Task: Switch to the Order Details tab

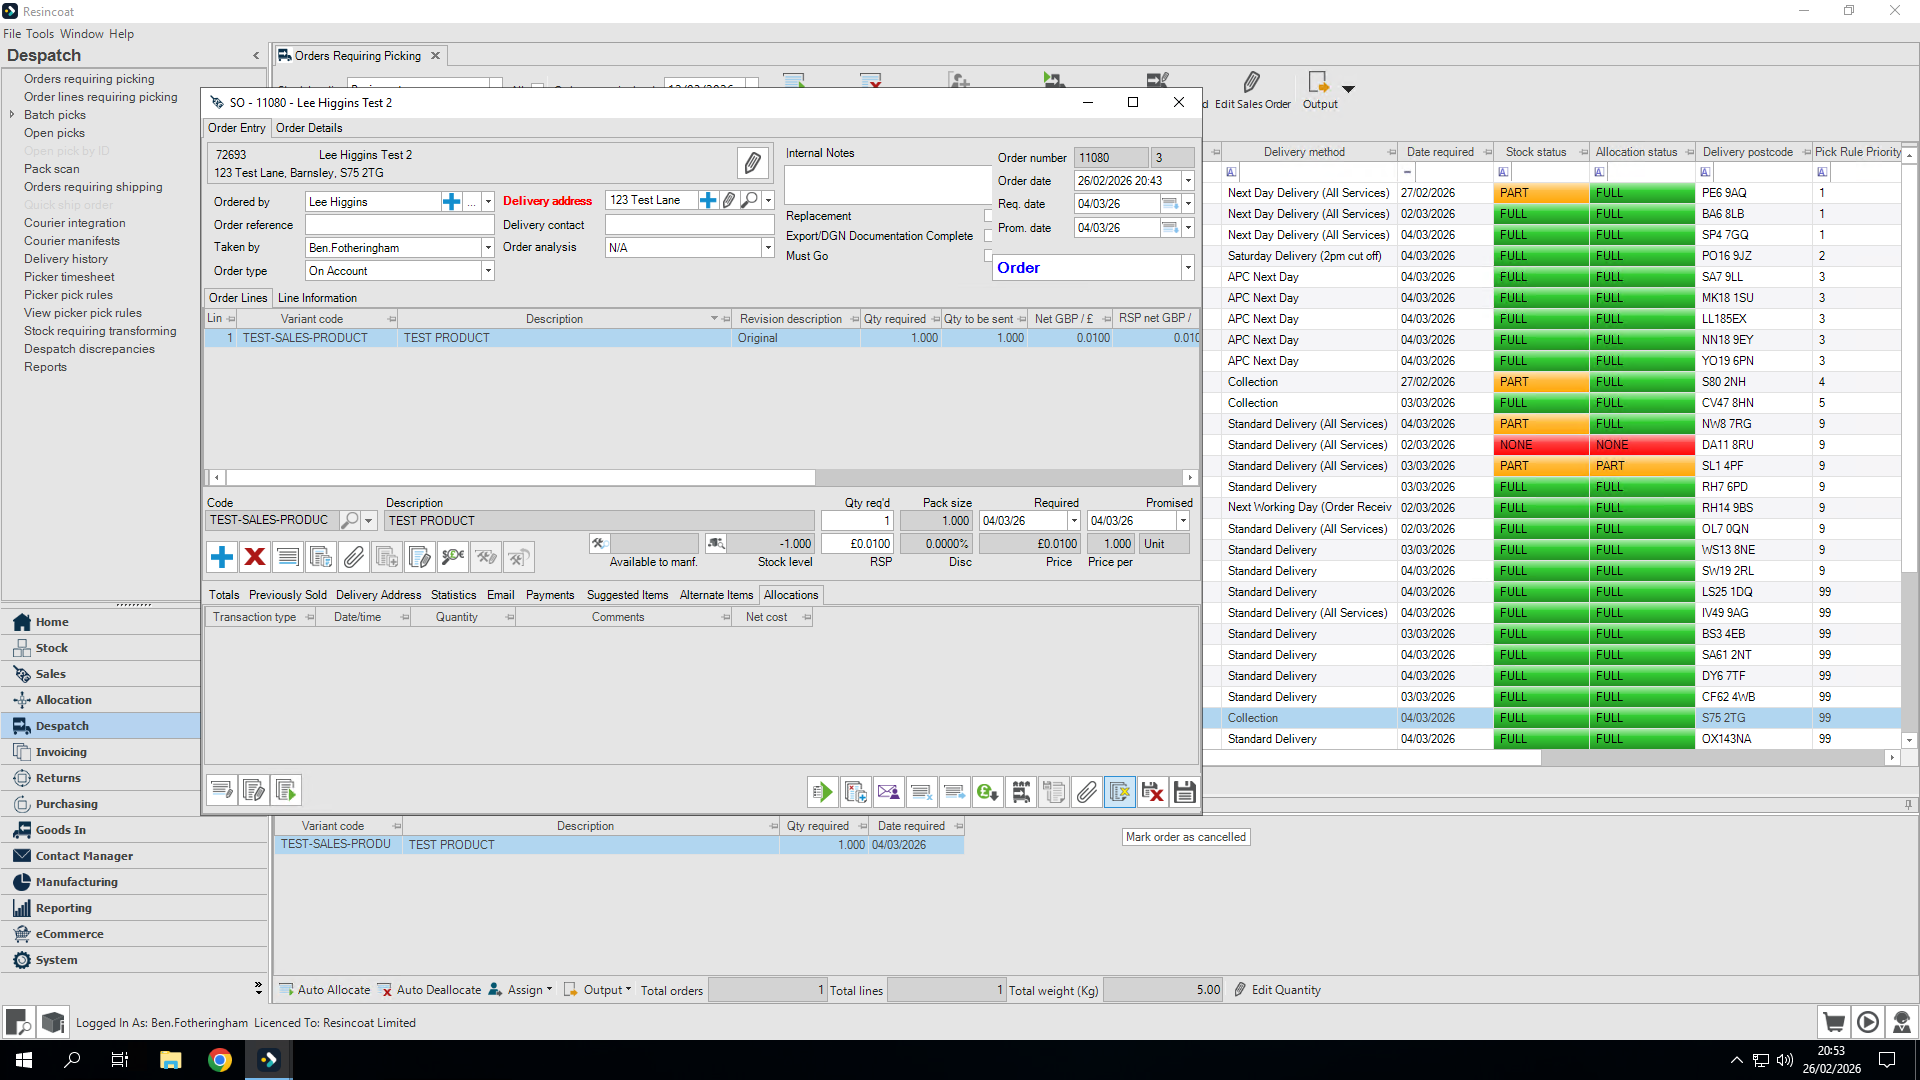Action: pos(308,128)
